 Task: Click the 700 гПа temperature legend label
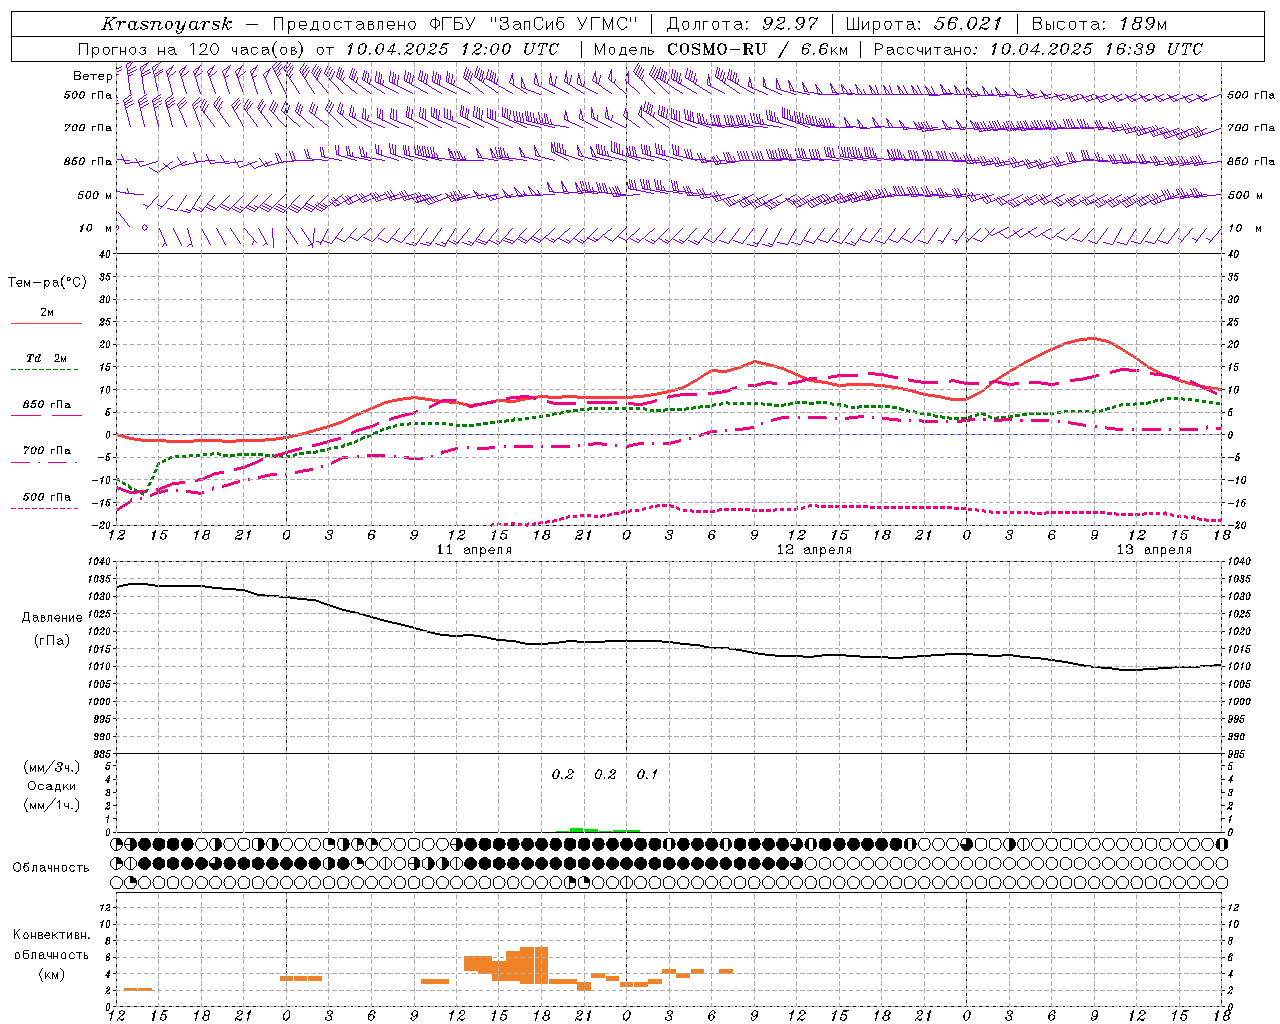47,451
